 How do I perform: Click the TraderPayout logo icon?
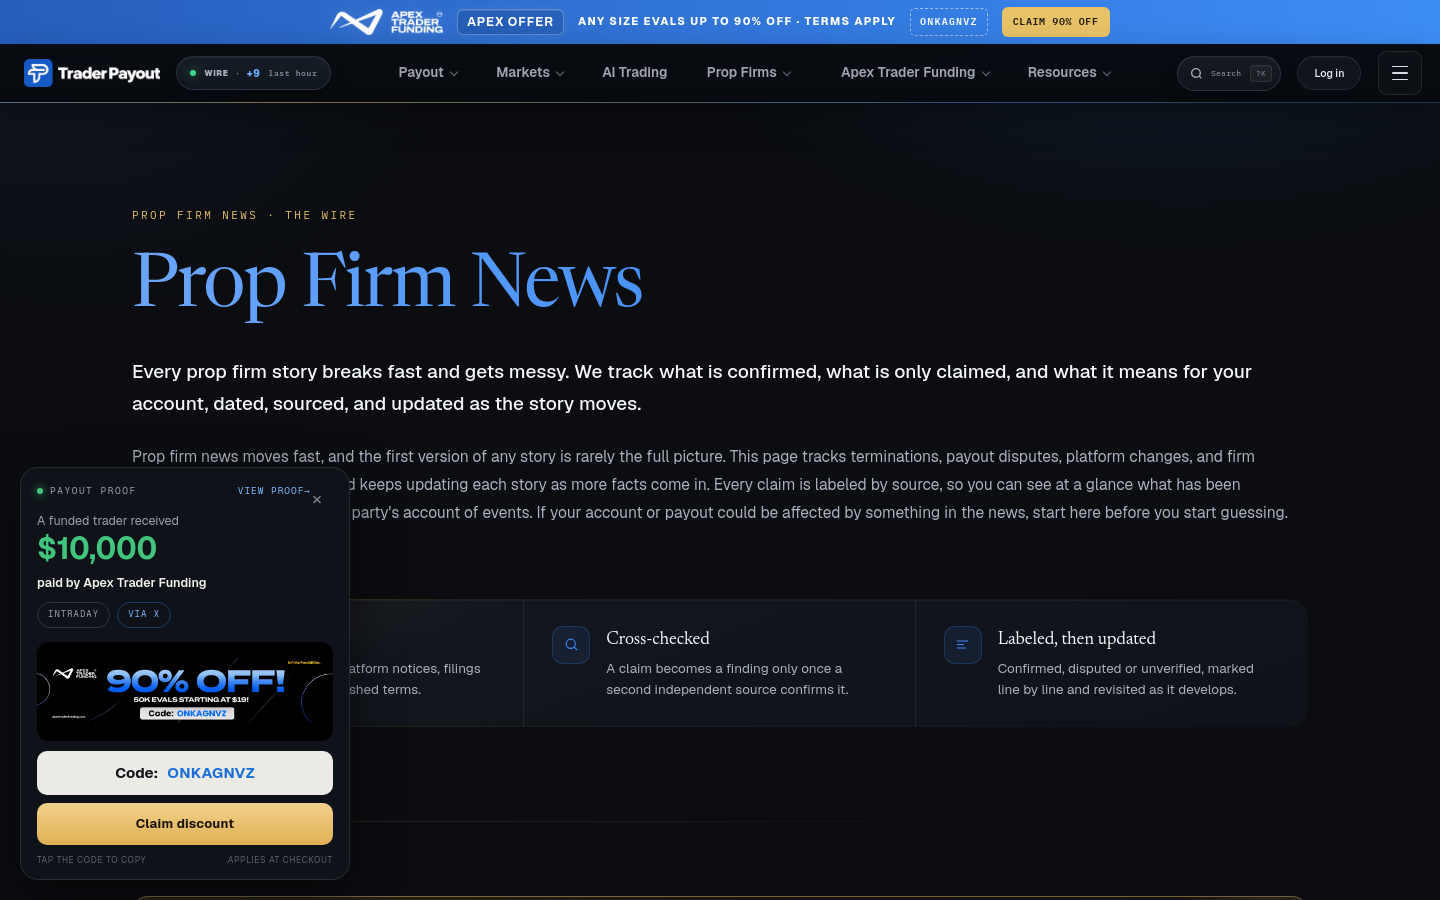(x=38, y=73)
